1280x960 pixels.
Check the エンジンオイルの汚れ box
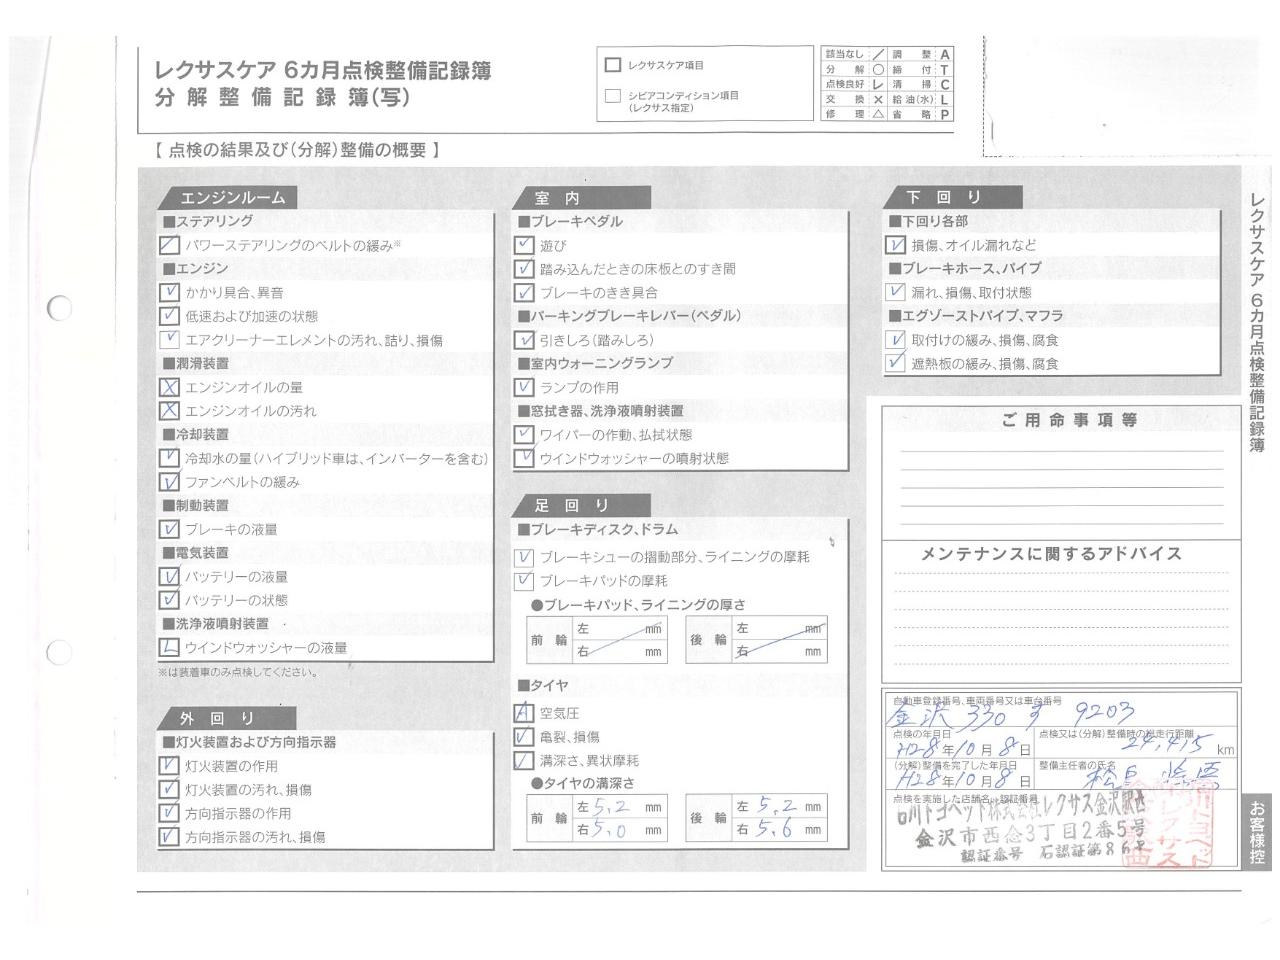point(169,411)
